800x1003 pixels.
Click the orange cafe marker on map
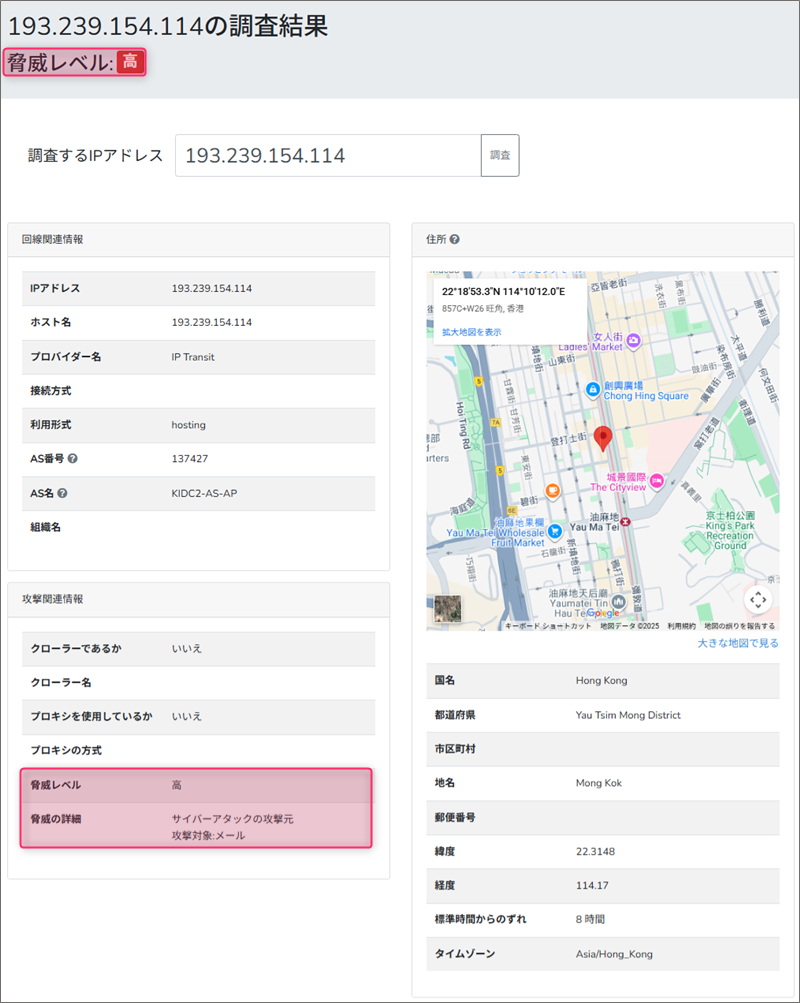click(x=552, y=490)
